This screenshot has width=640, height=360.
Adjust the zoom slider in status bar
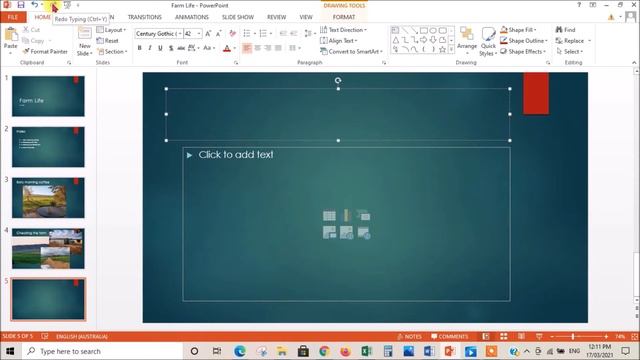click(x=573, y=337)
